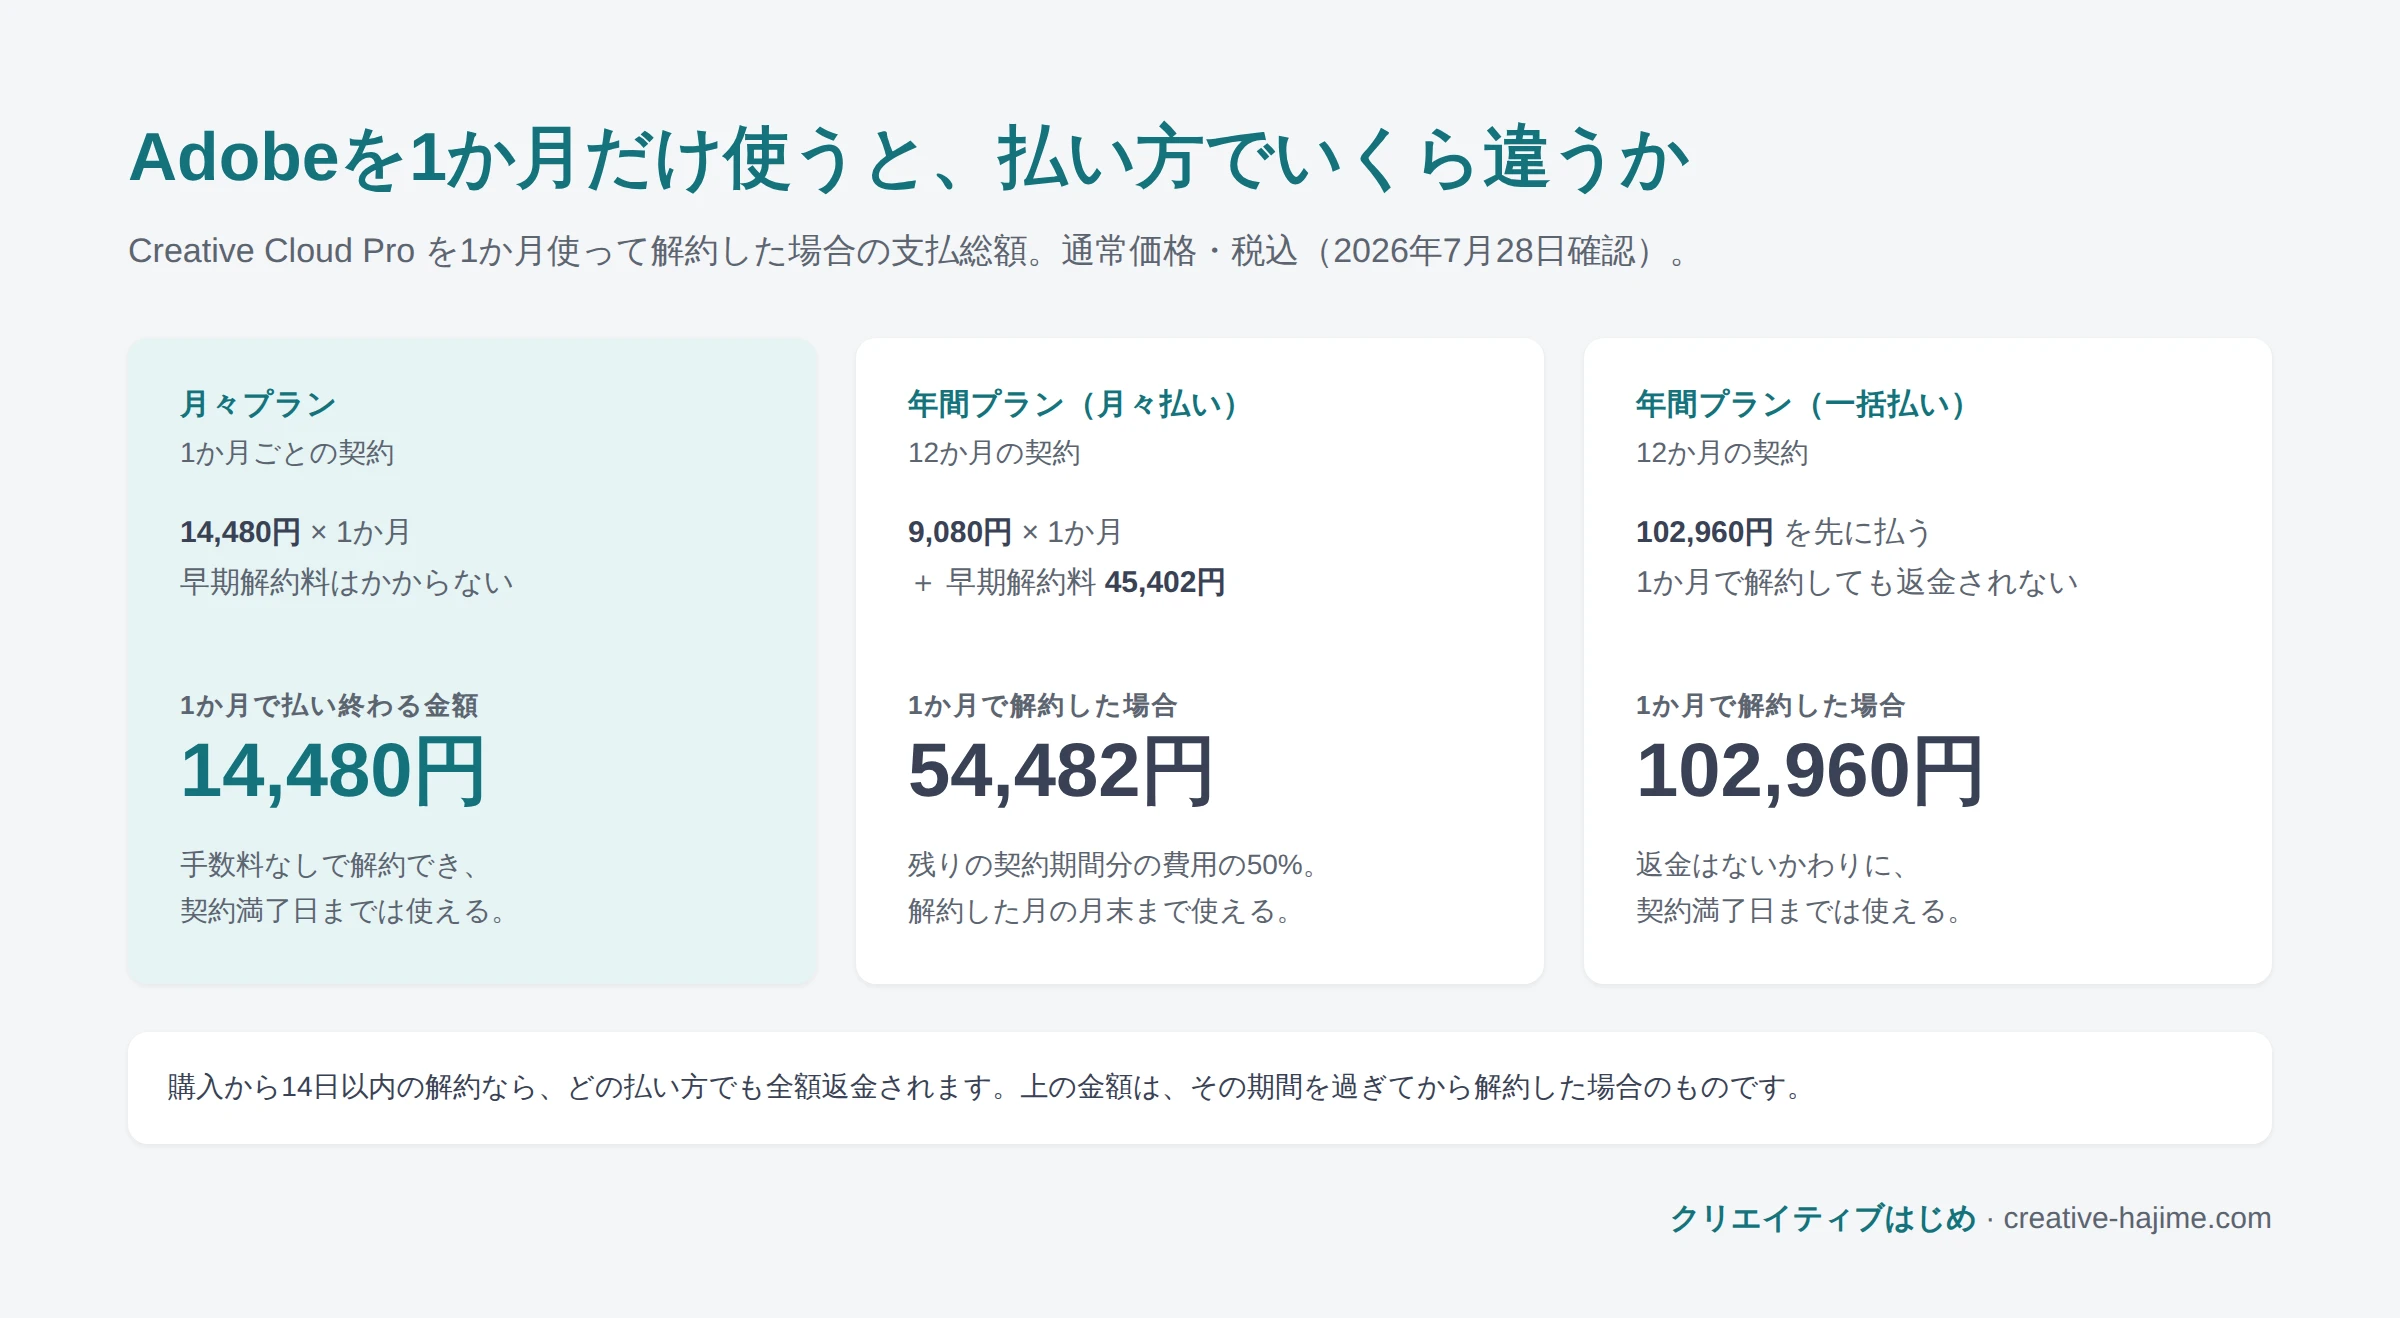
Task: Click '＋ 早期解約料 45,402円' line
Action: pos(1067,582)
